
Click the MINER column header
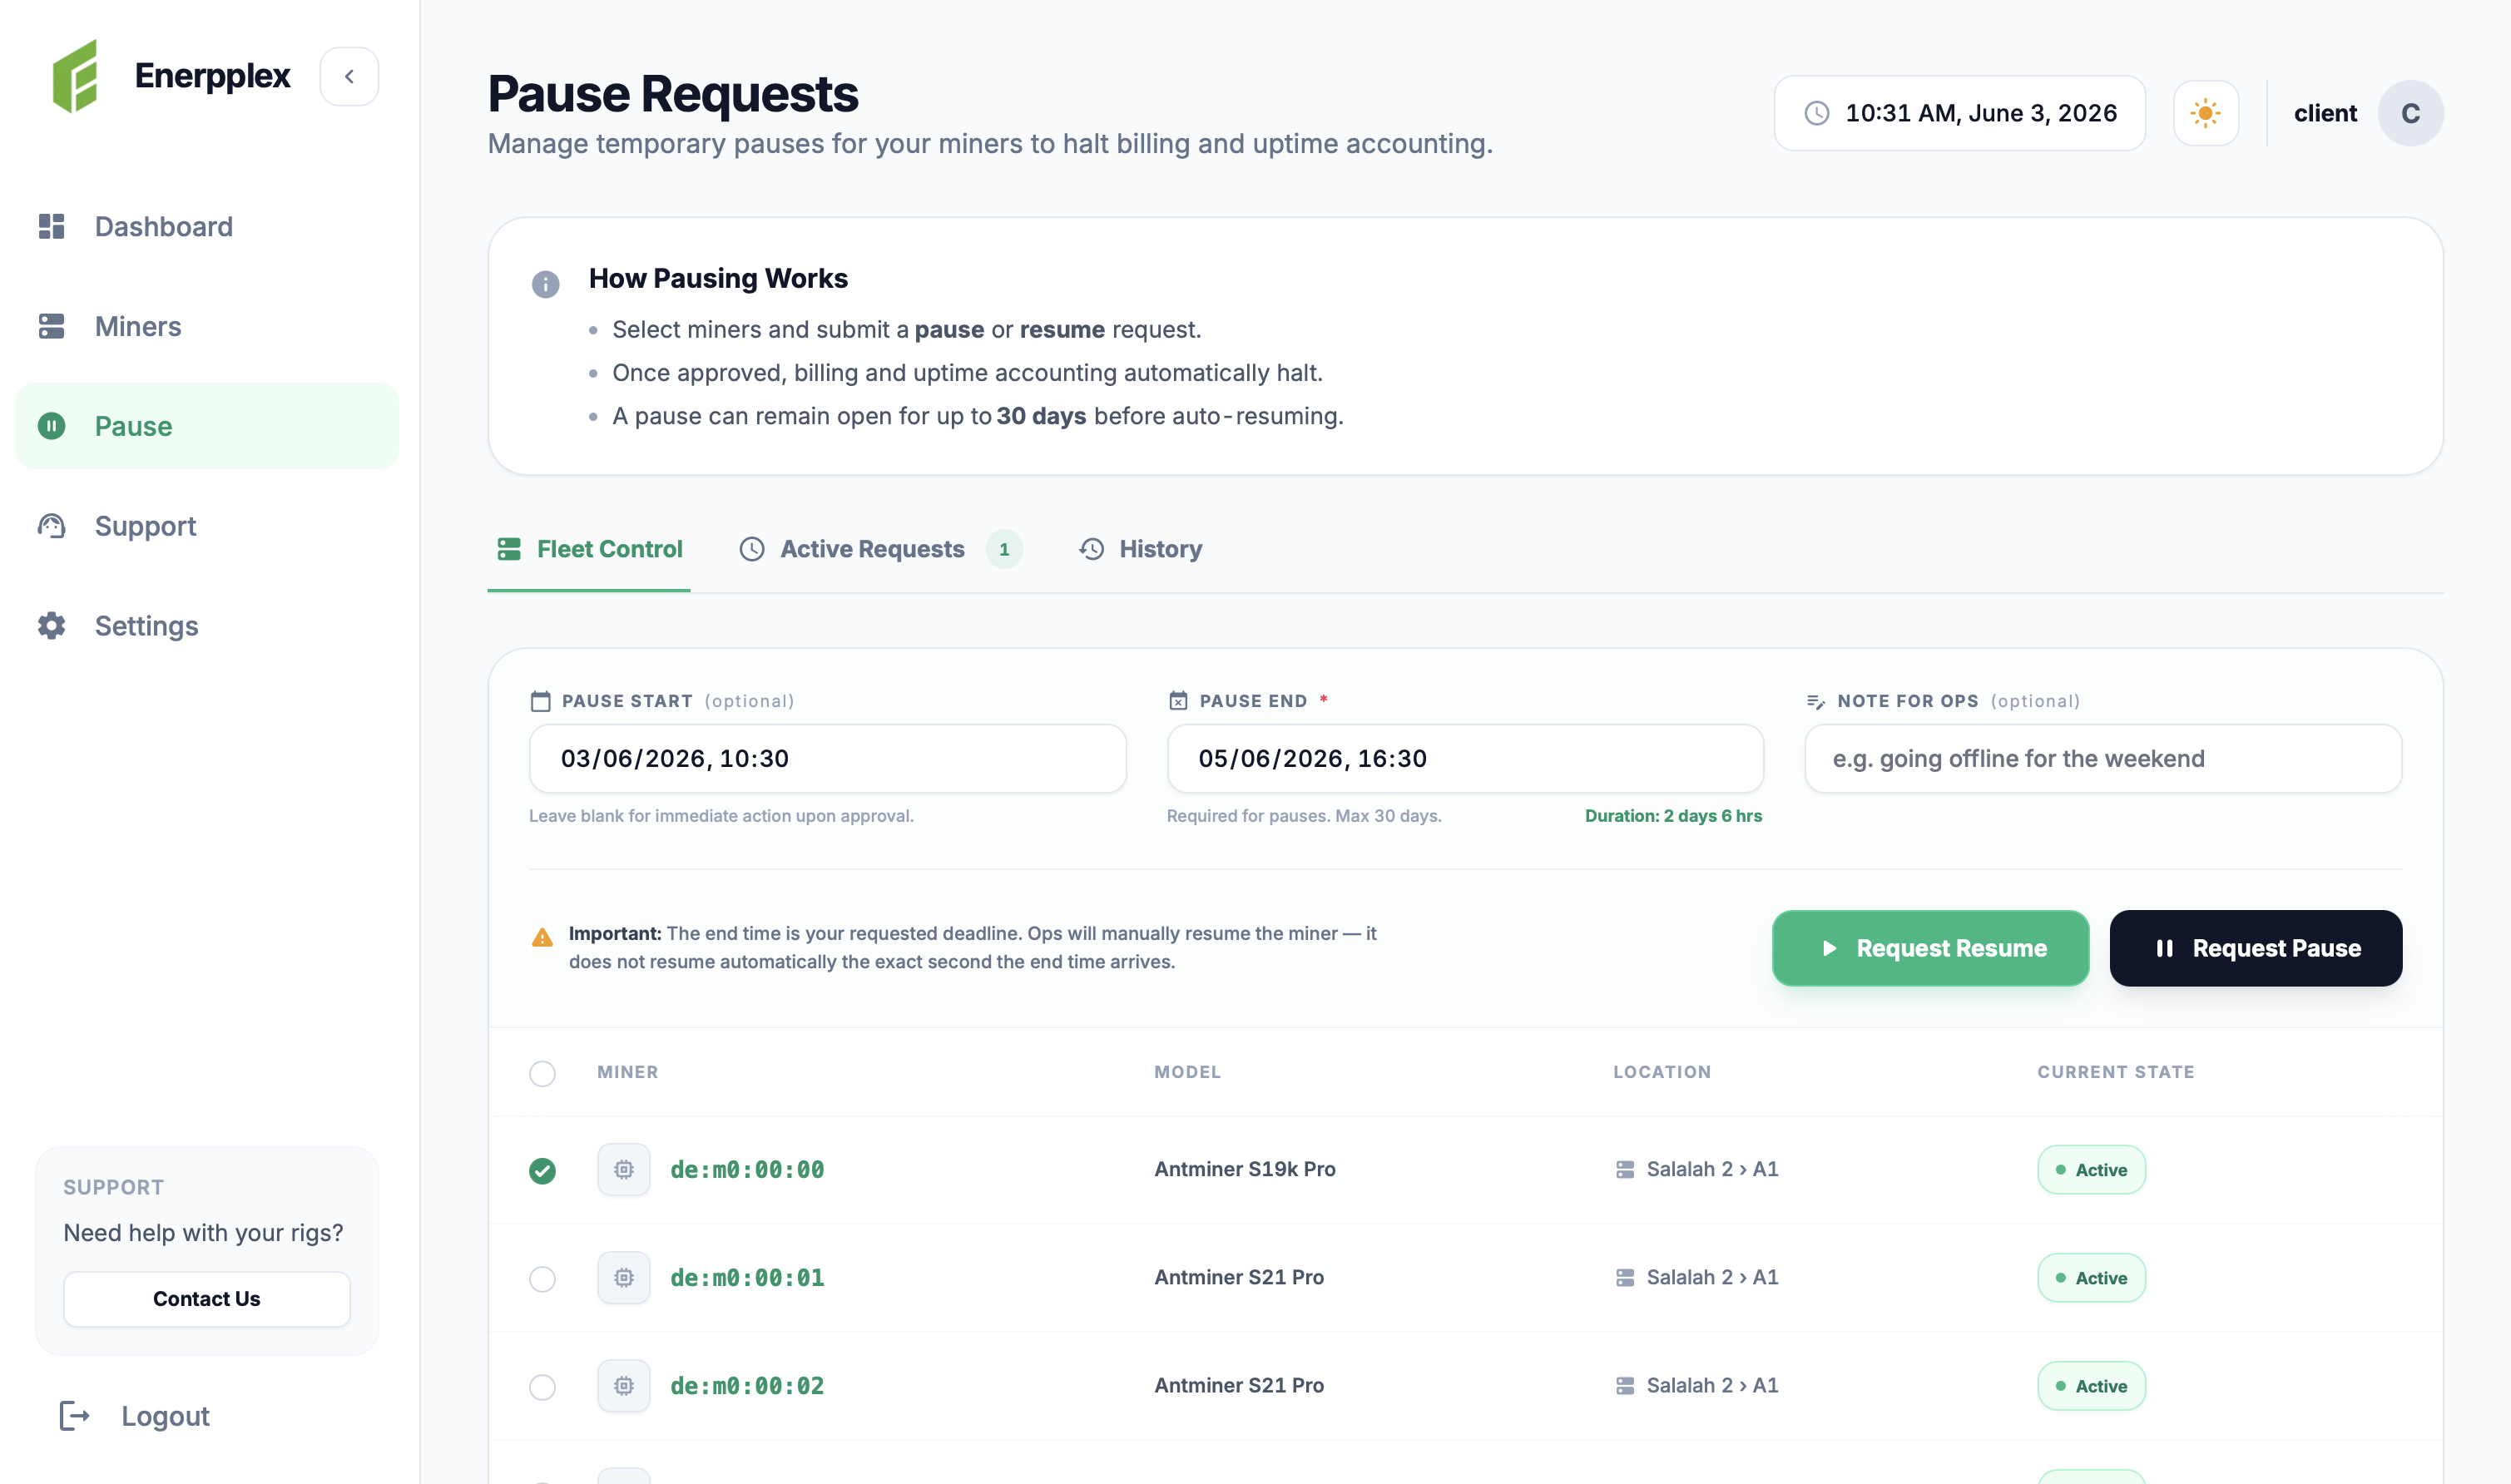click(628, 1072)
